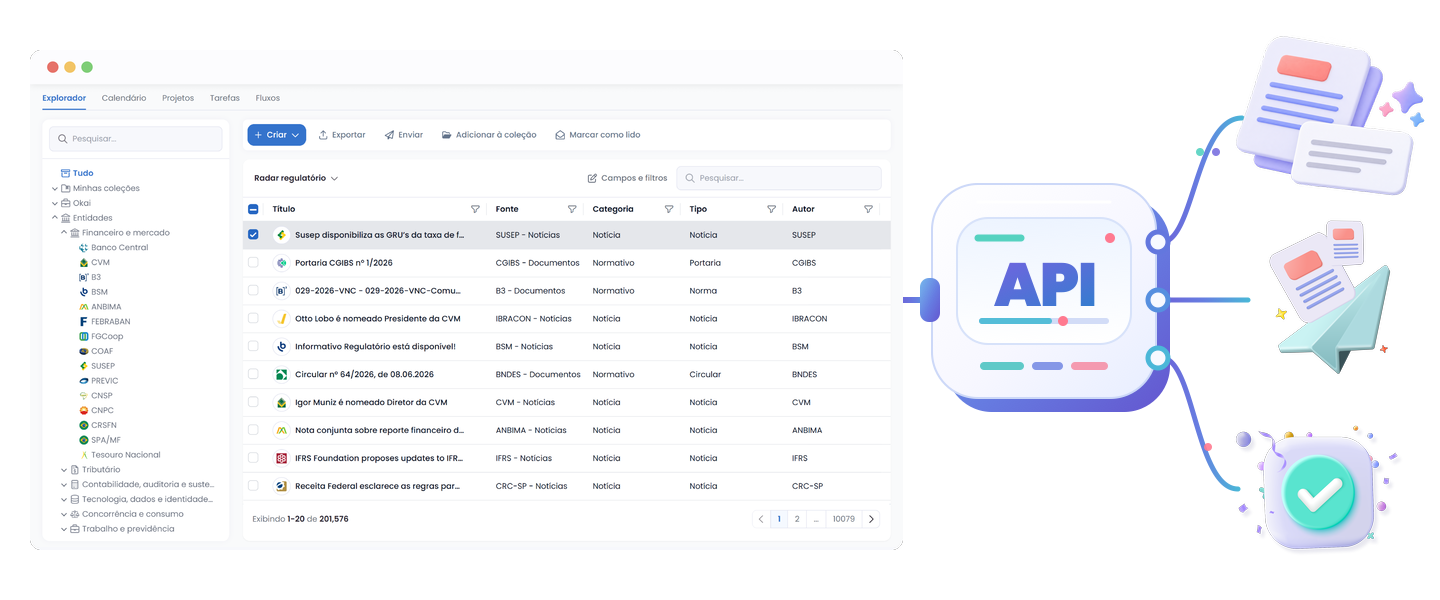Click the IFRS logo in IFRS Foundation row

pos(281,458)
